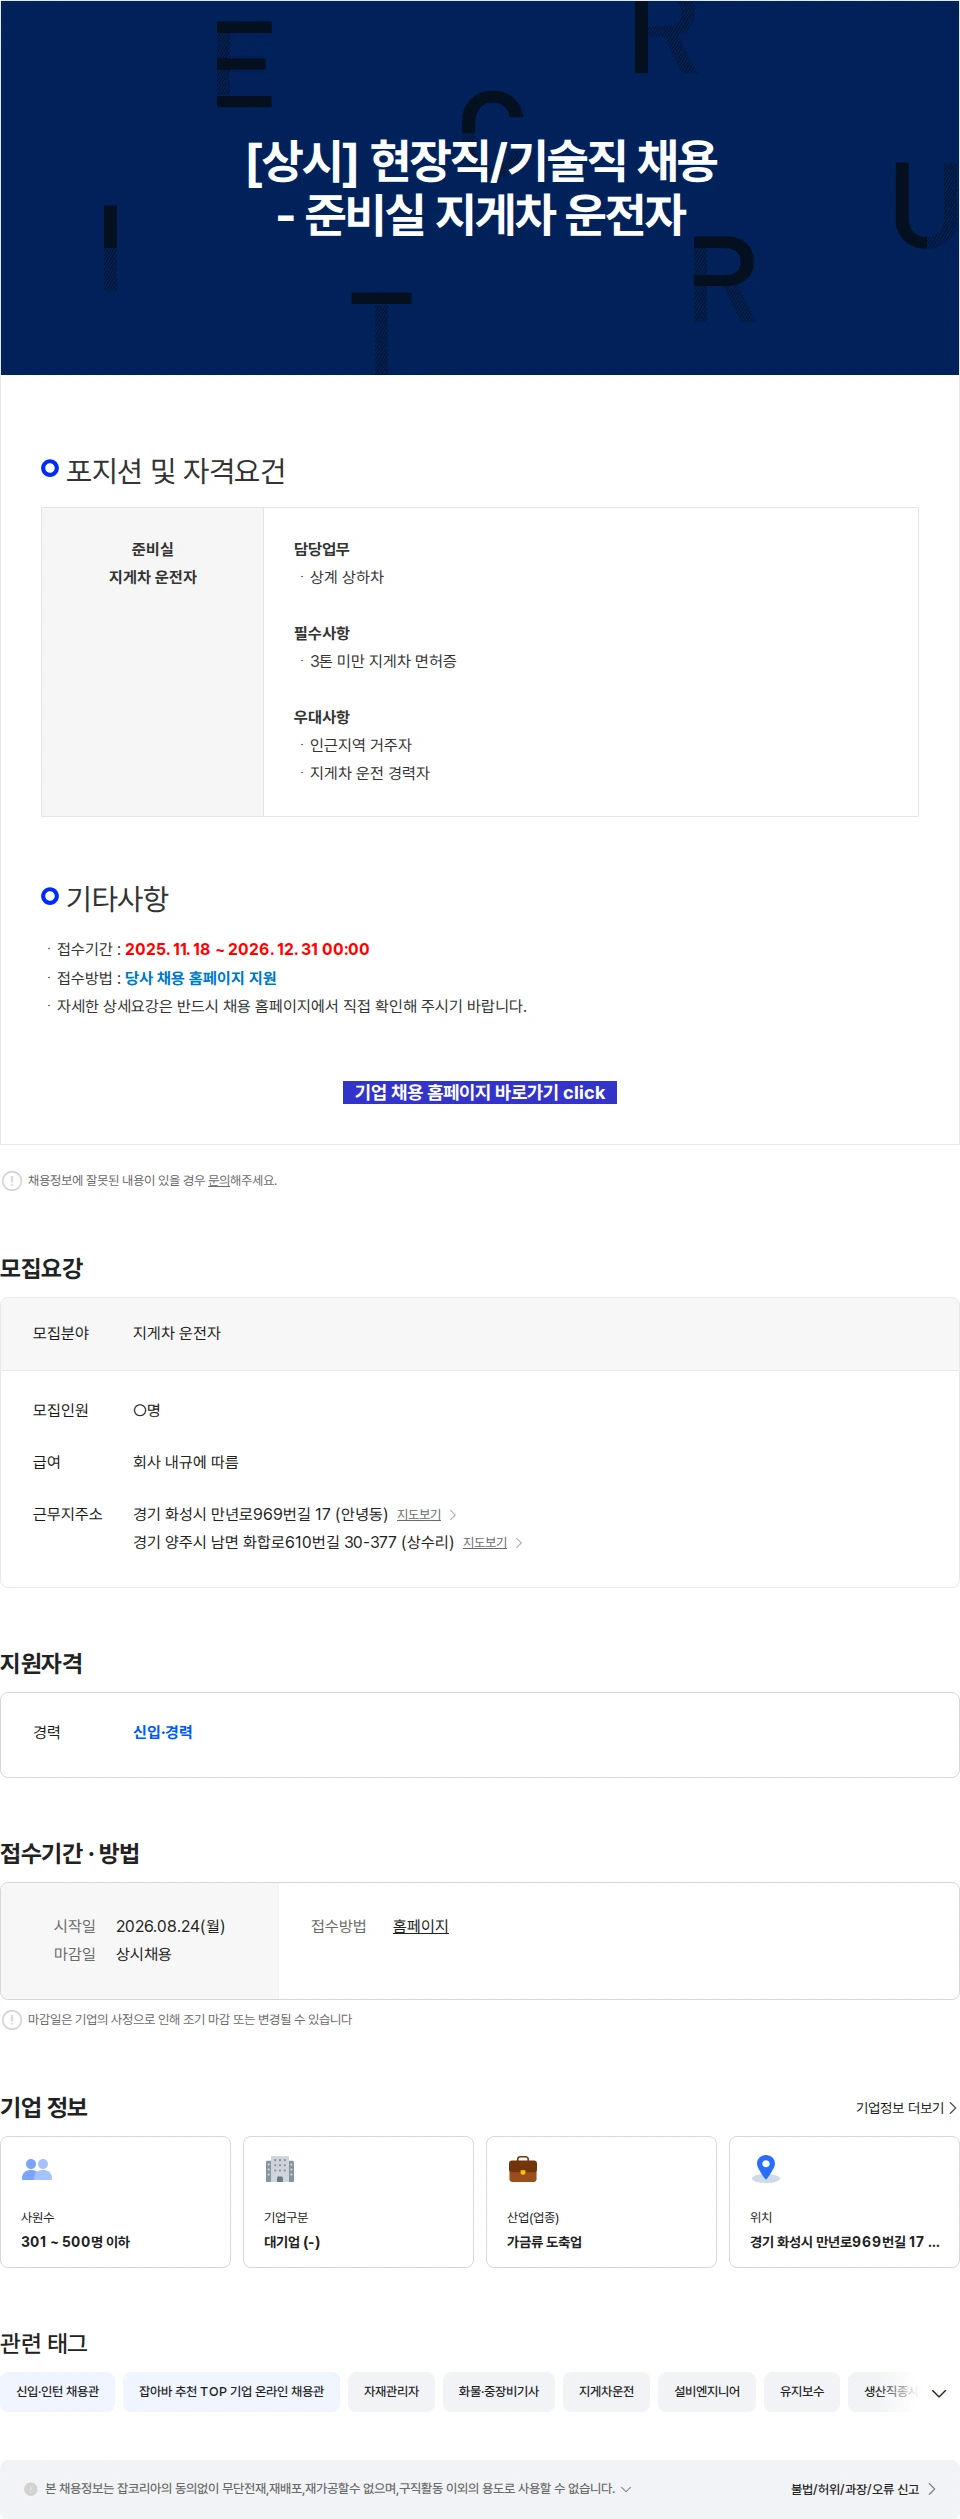The image size is (960, 2519).
Task: Open map for 경기 화성시 만년로 address
Action: click(419, 1515)
